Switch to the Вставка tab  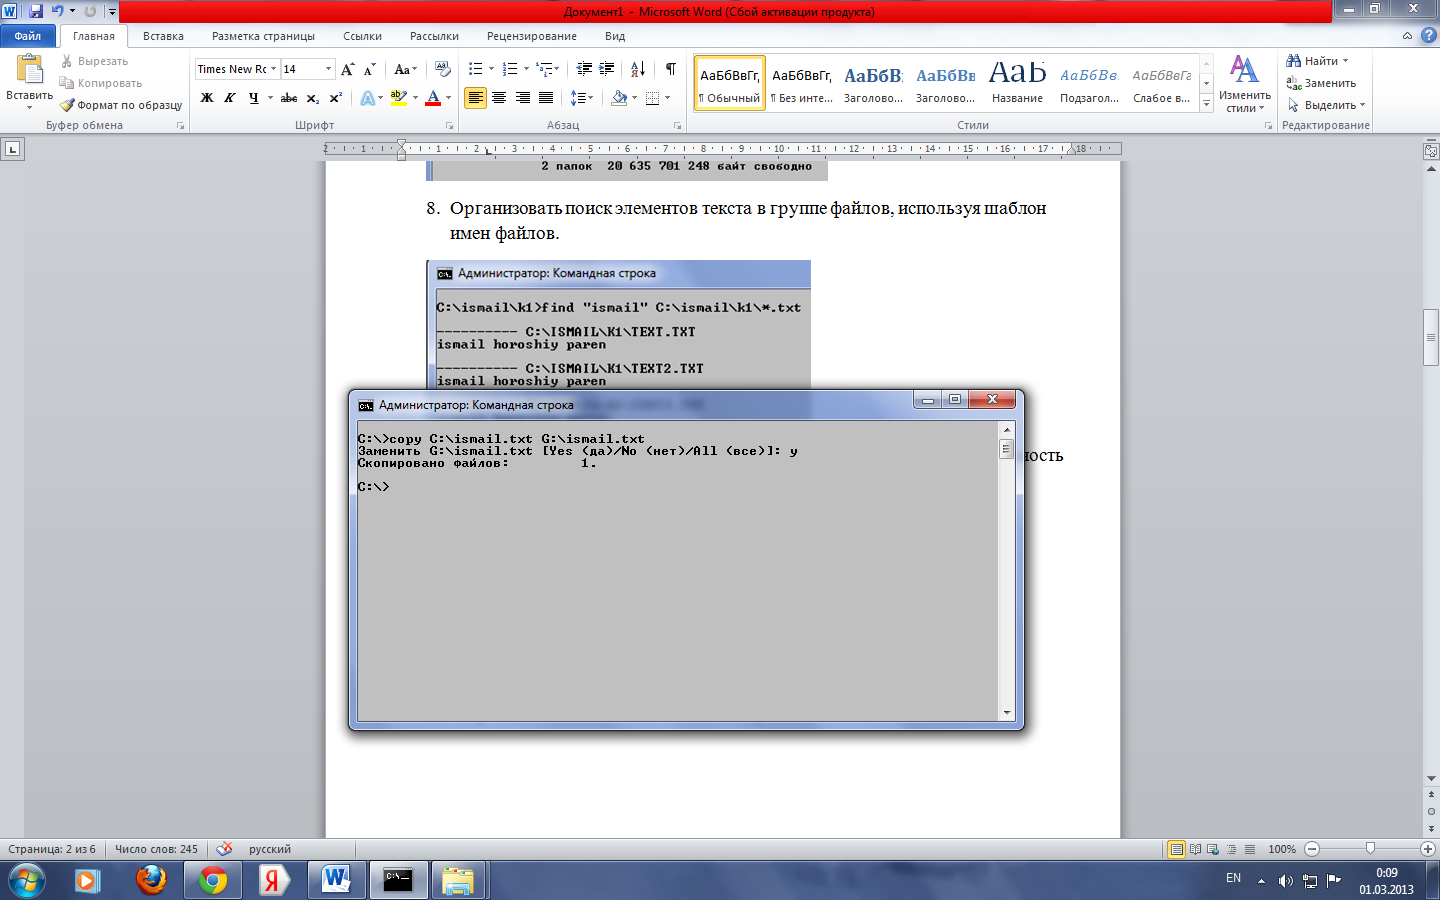pos(163,36)
